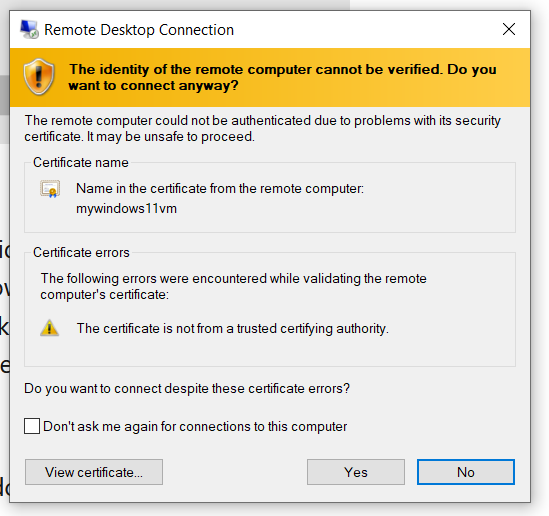Click the Remote Desktop Connection title text
Viewport: 549px width, 516px height.
pos(139,30)
